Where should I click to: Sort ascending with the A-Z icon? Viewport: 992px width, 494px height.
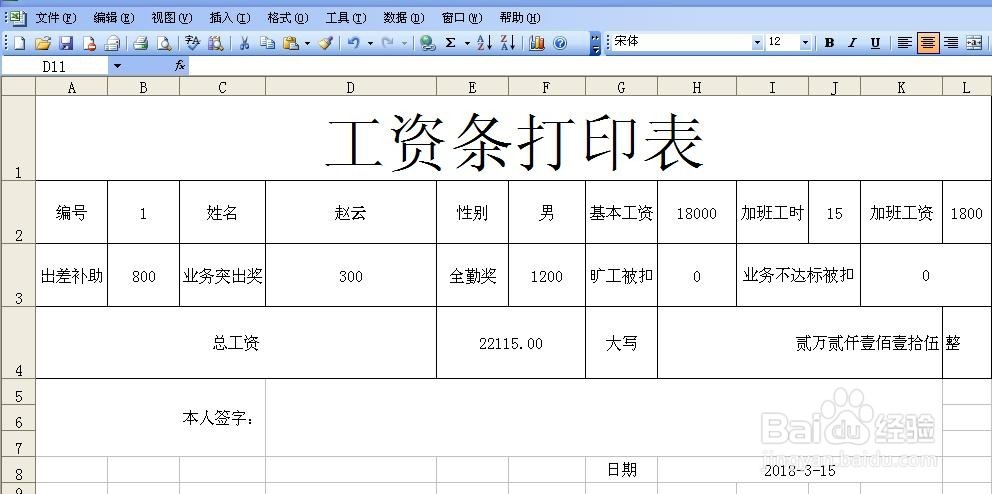click(x=485, y=43)
